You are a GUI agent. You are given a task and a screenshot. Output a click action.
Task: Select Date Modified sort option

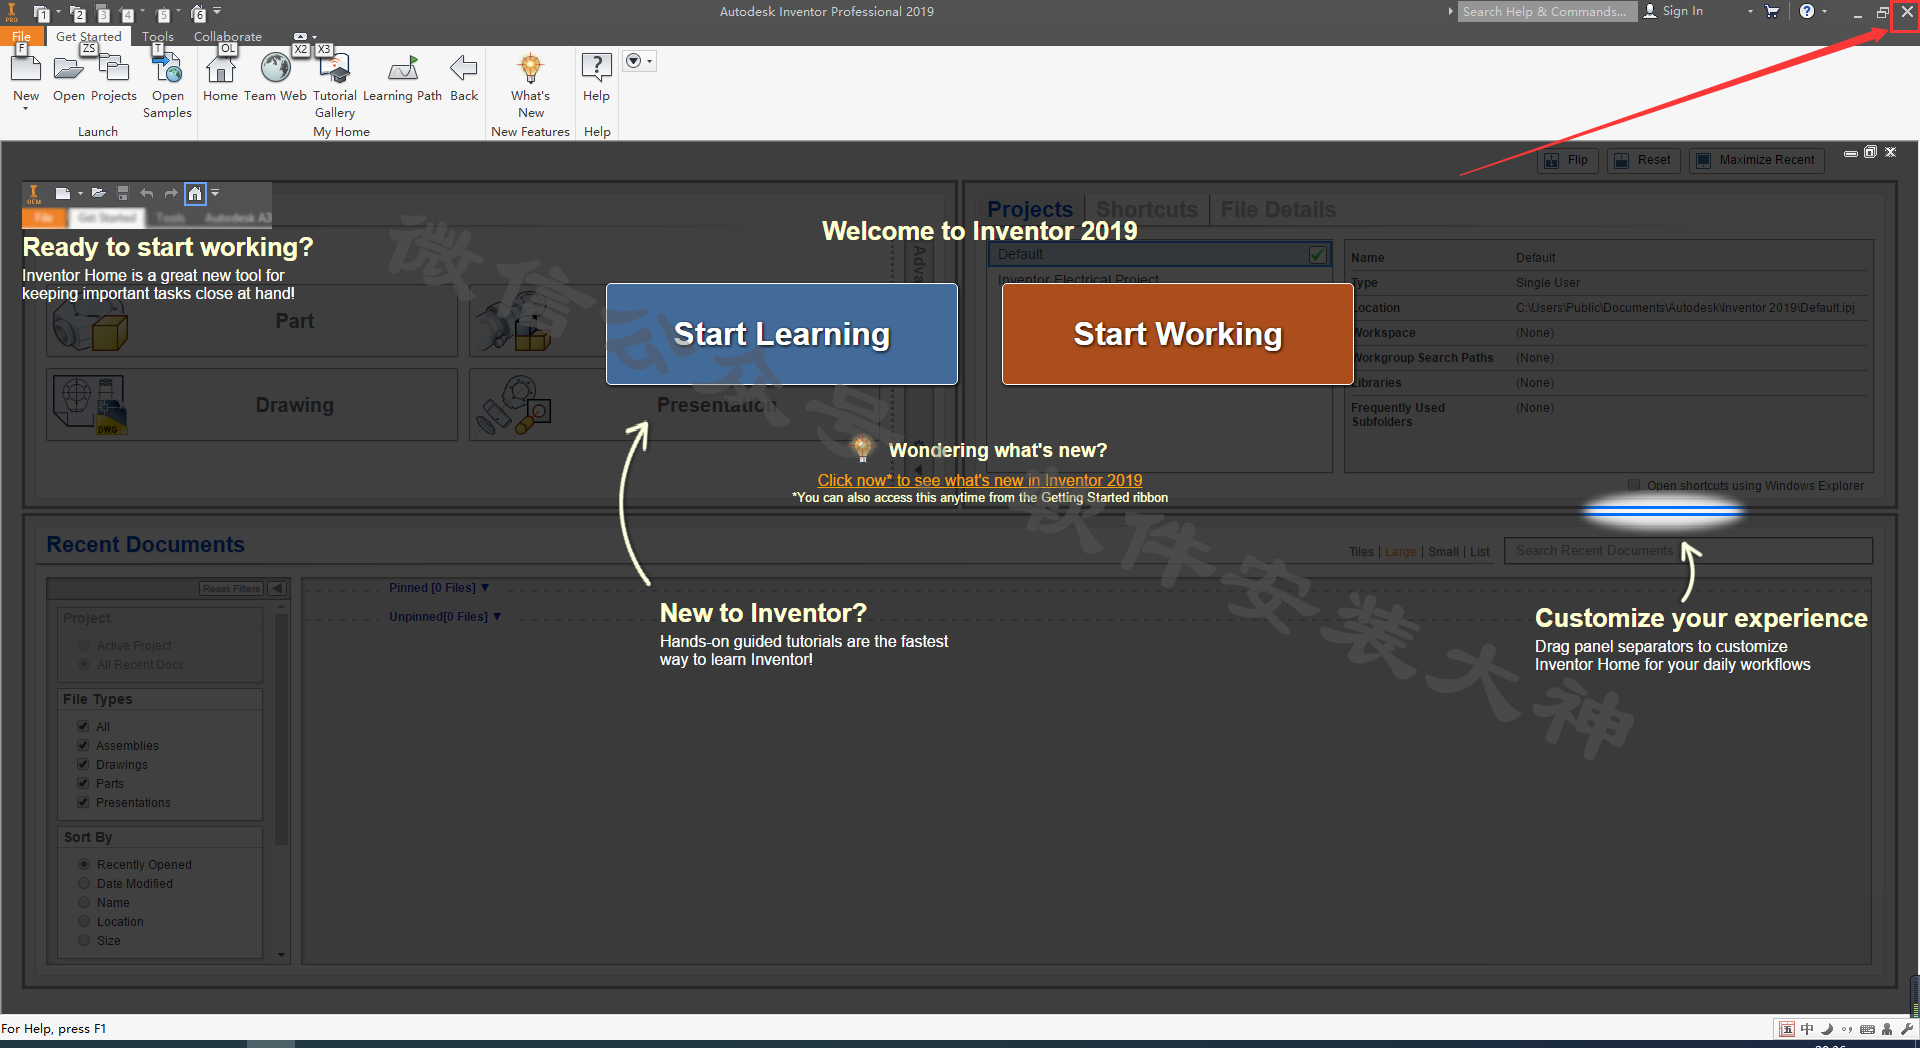84,884
